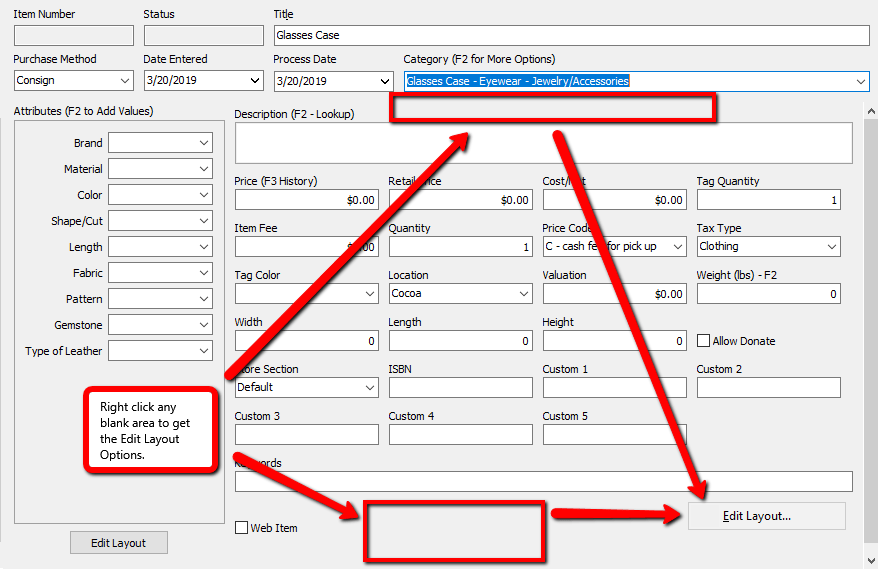Click into the Item Number field
The image size is (878, 569).
[x=73, y=35]
